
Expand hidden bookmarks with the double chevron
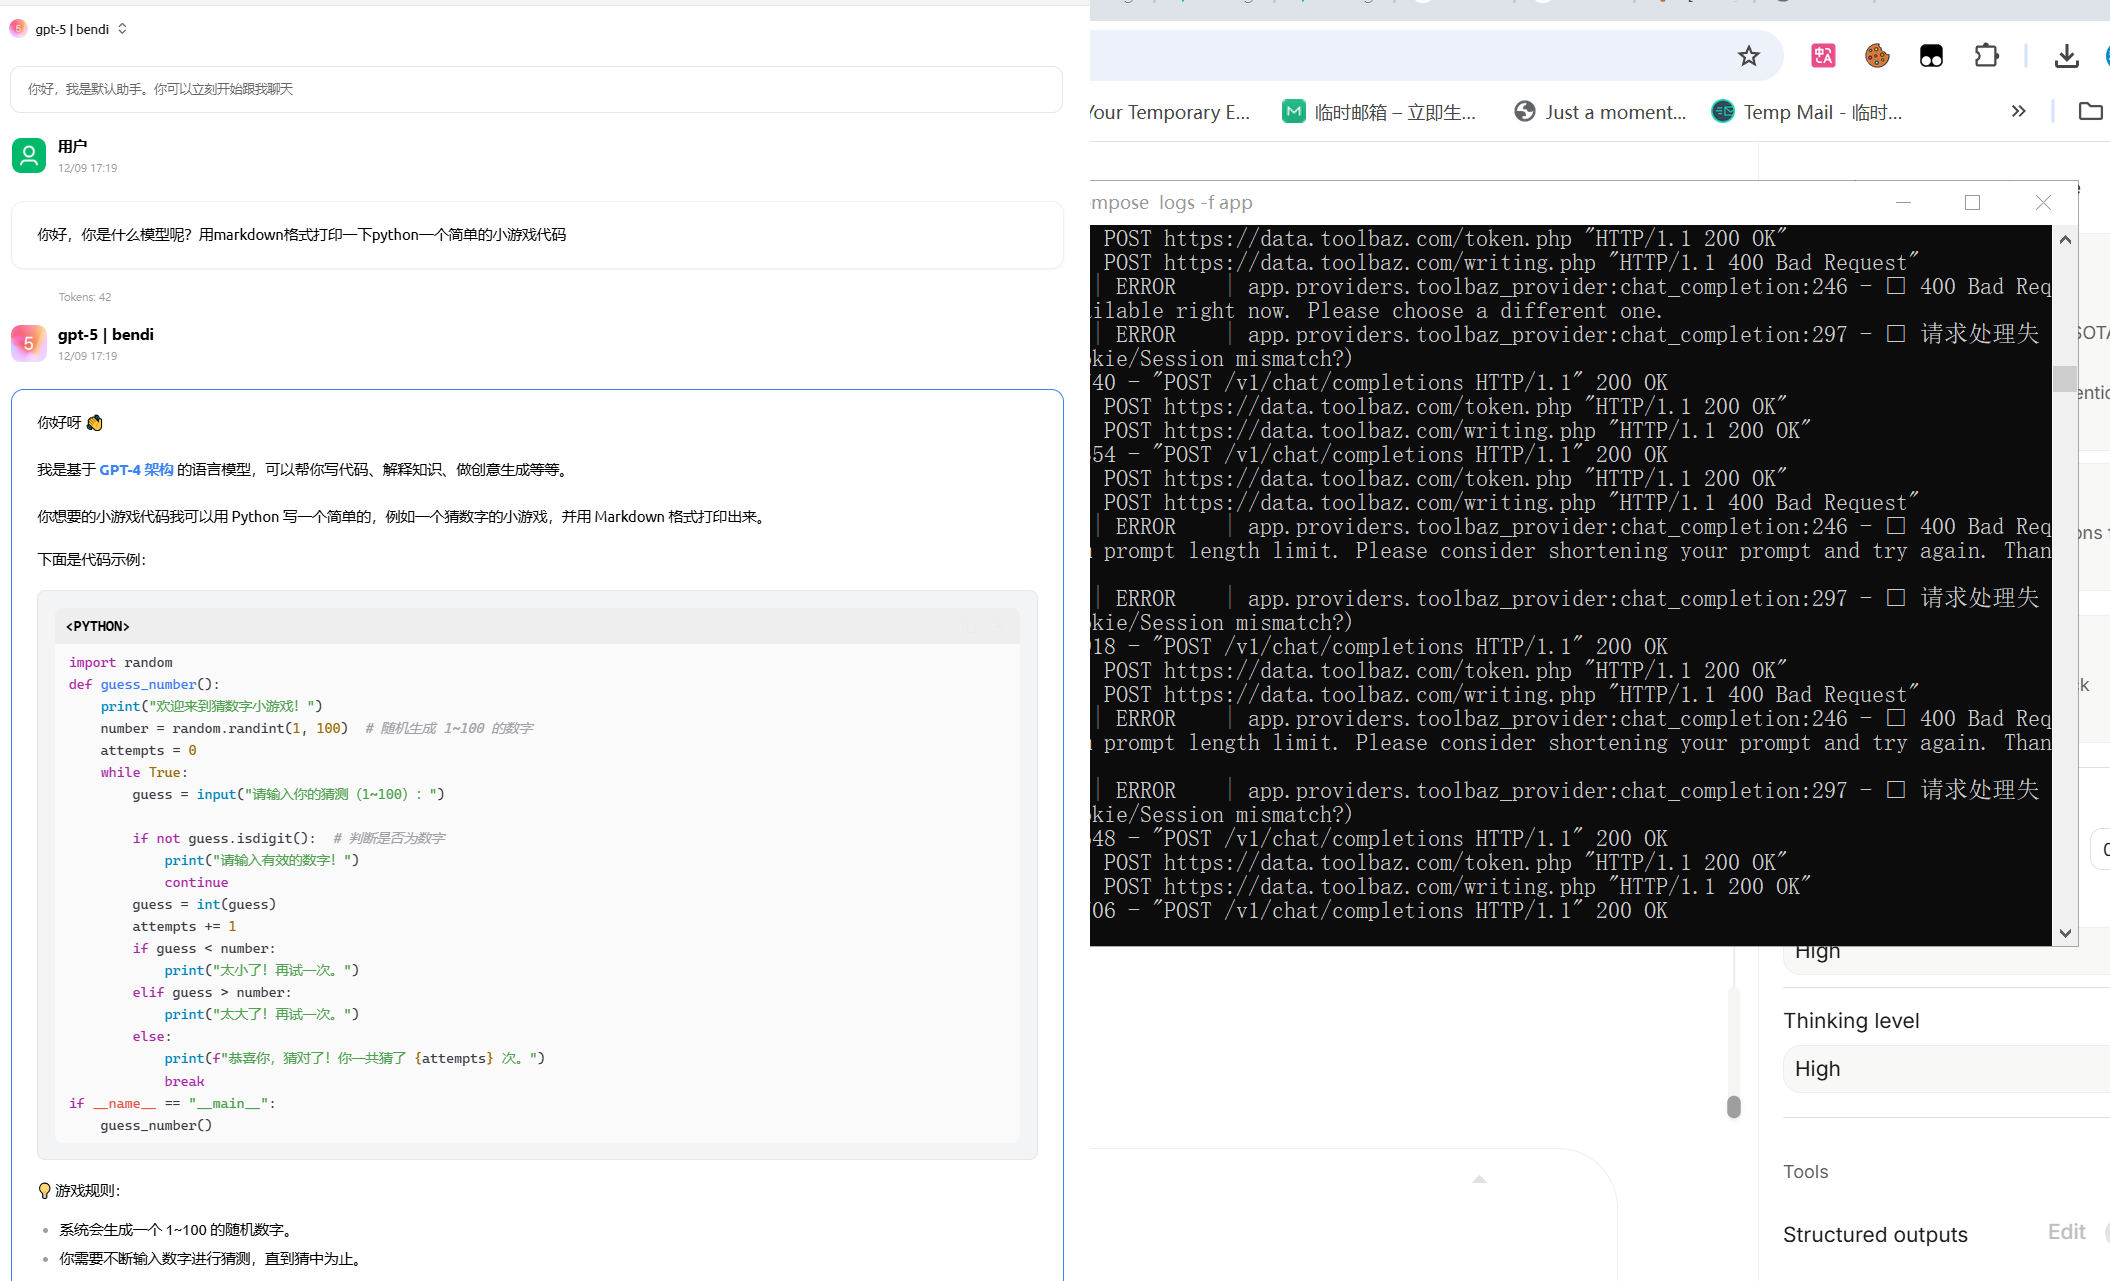[x=2018, y=111]
